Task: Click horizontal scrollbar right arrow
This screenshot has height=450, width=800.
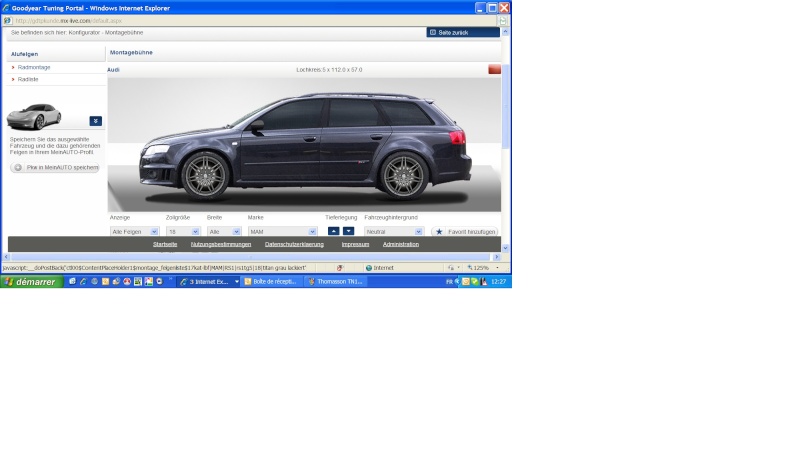Action: [x=496, y=257]
